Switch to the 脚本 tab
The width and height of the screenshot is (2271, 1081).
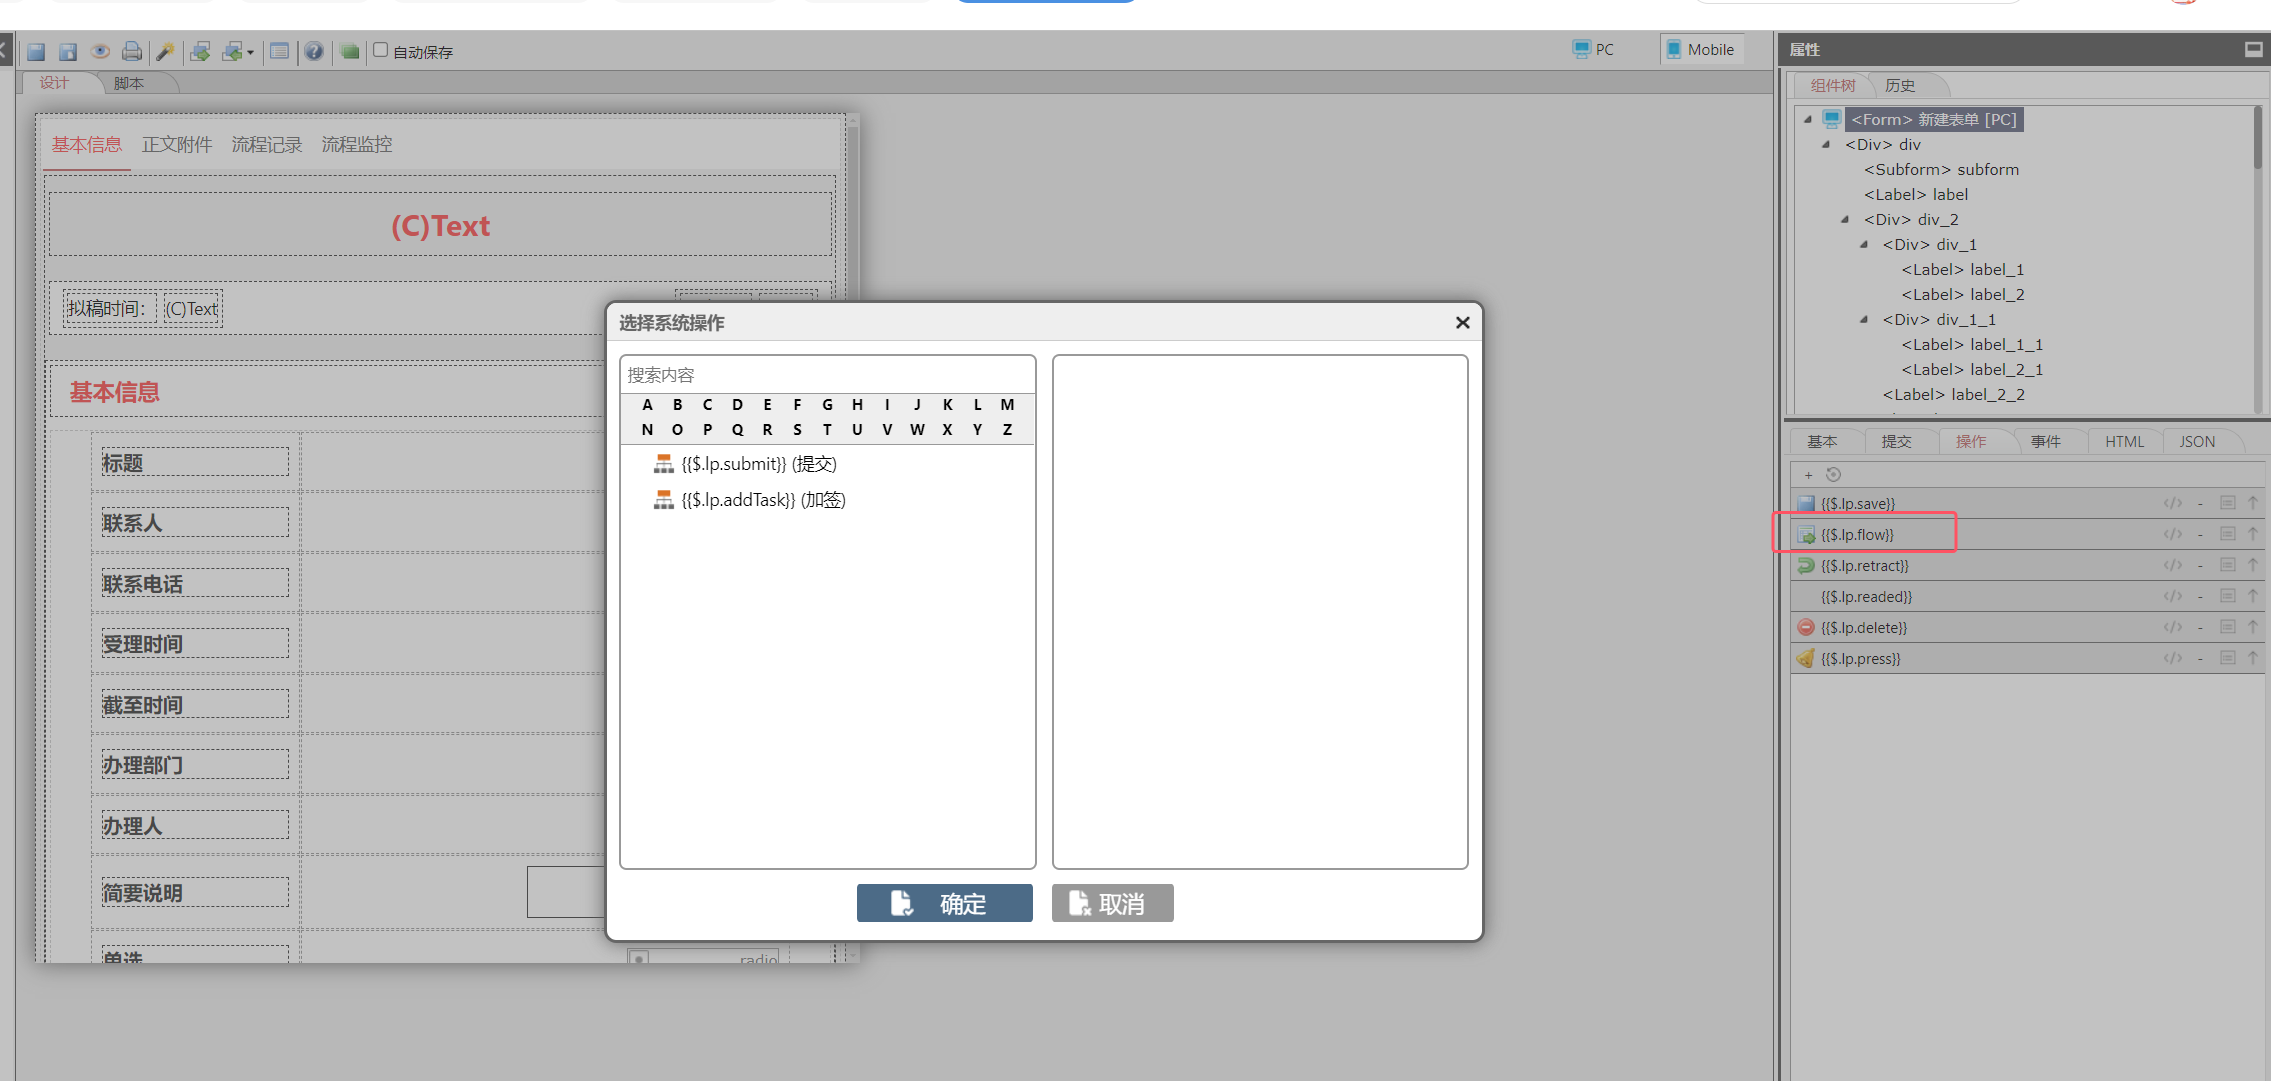129,83
